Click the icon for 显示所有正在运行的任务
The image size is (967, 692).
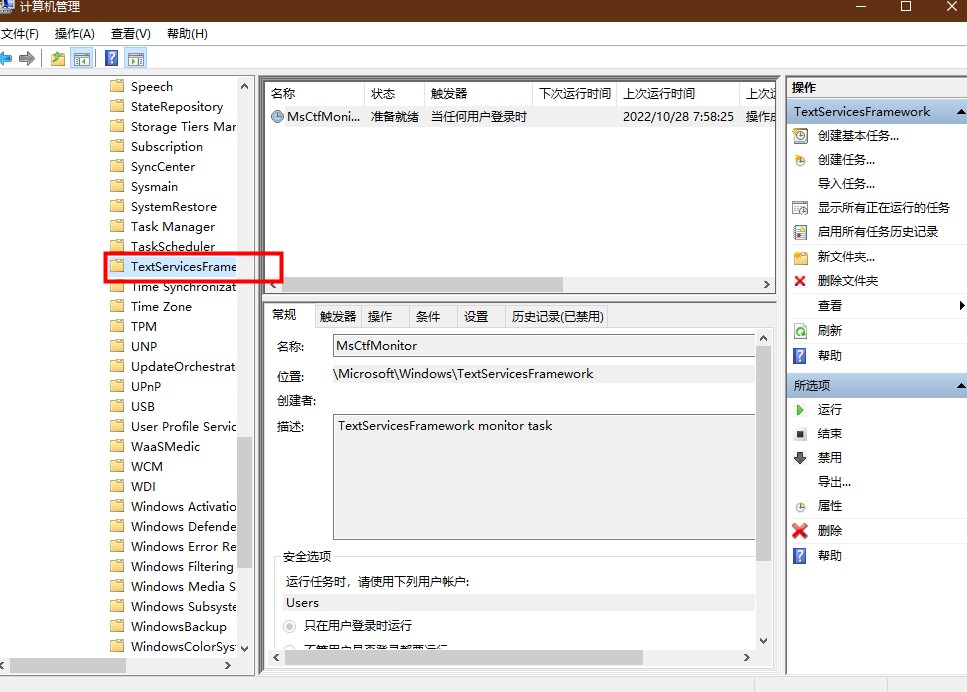coord(800,208)
